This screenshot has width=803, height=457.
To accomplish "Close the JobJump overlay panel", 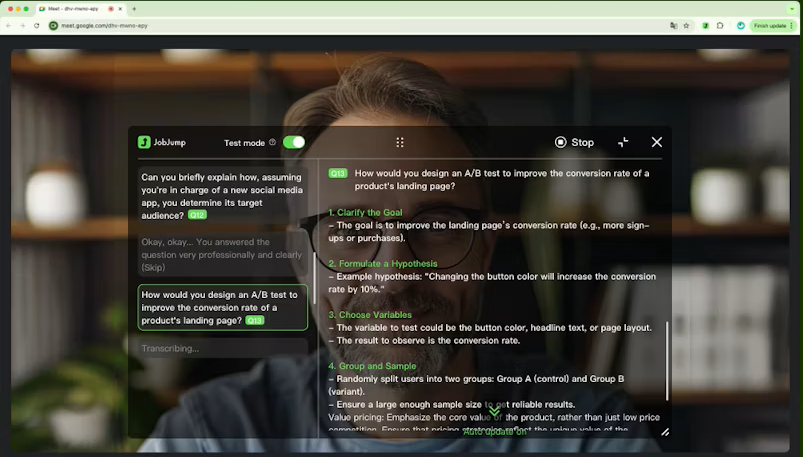I will pos(657,142).
